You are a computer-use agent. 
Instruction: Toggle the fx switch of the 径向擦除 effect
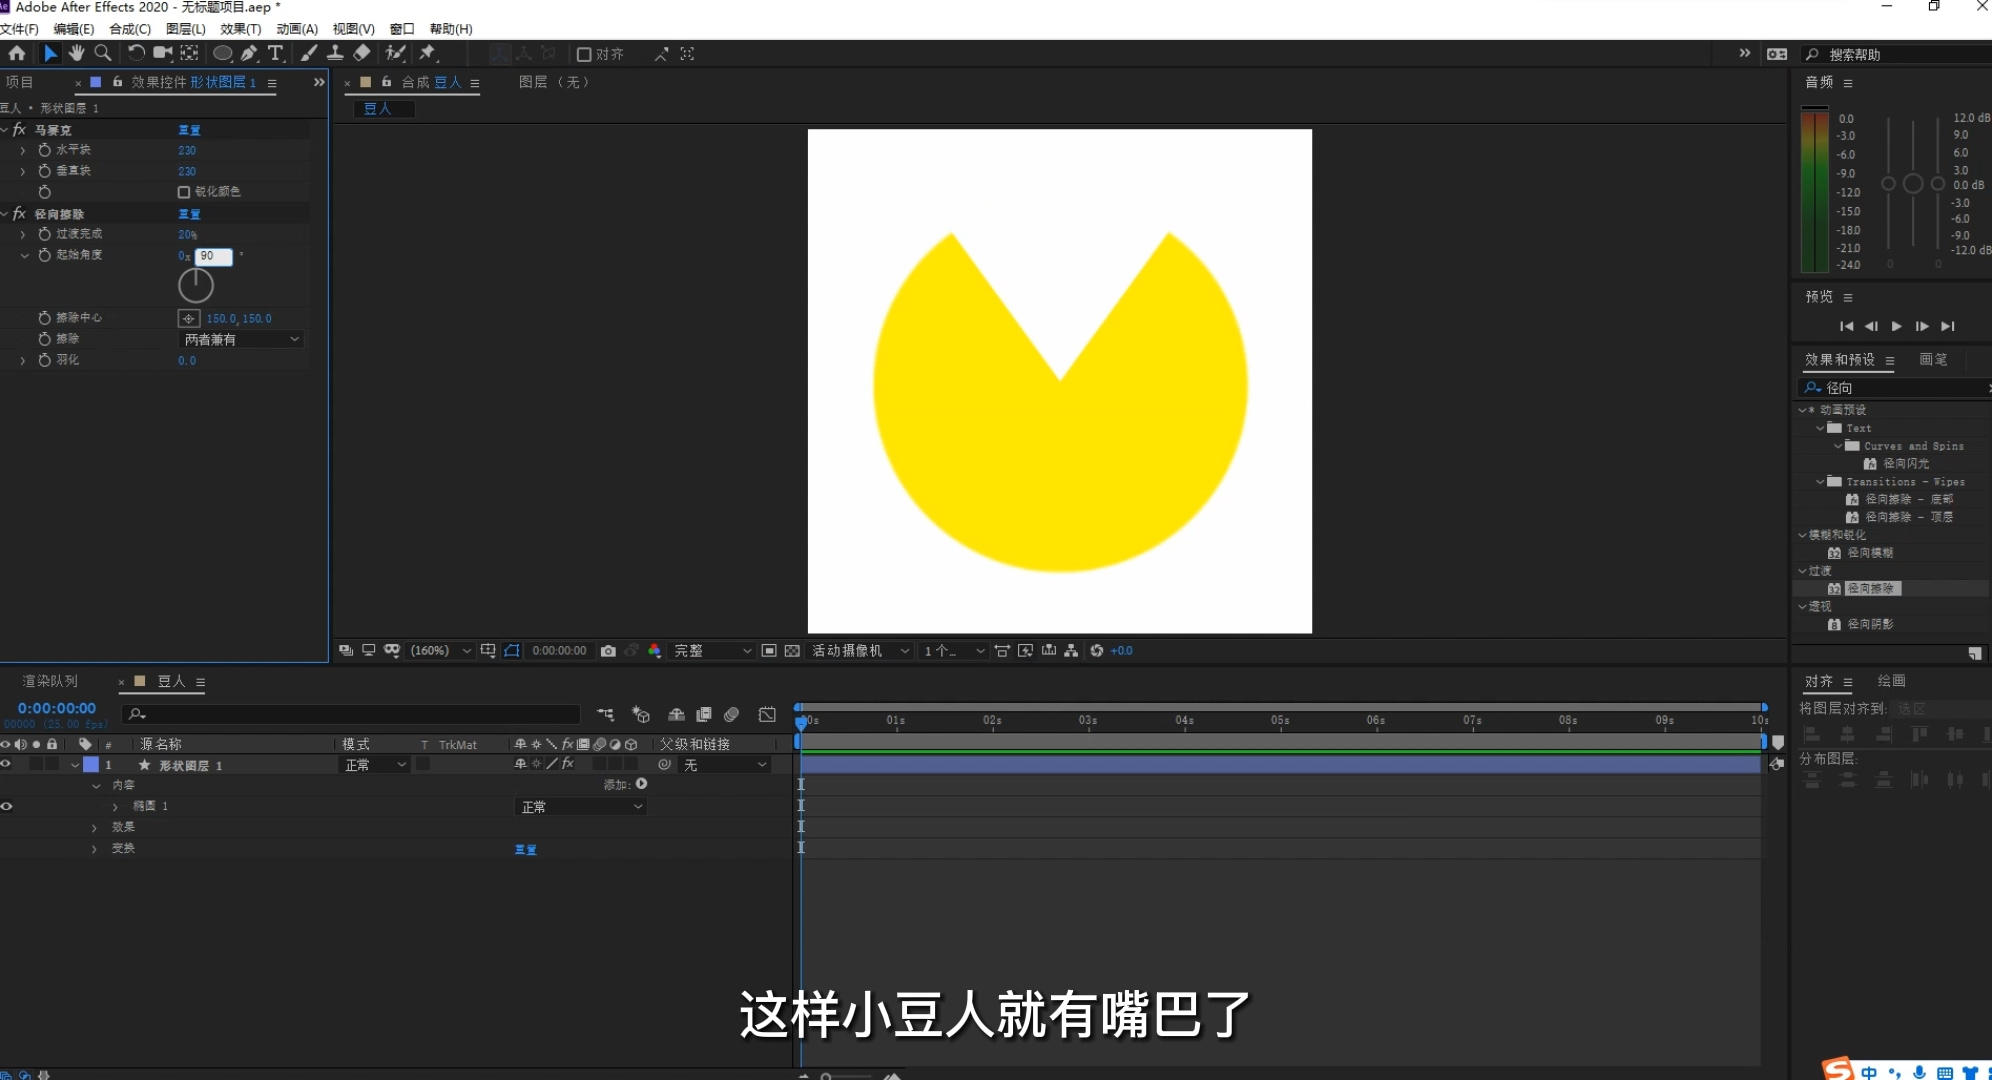[19, 214]
